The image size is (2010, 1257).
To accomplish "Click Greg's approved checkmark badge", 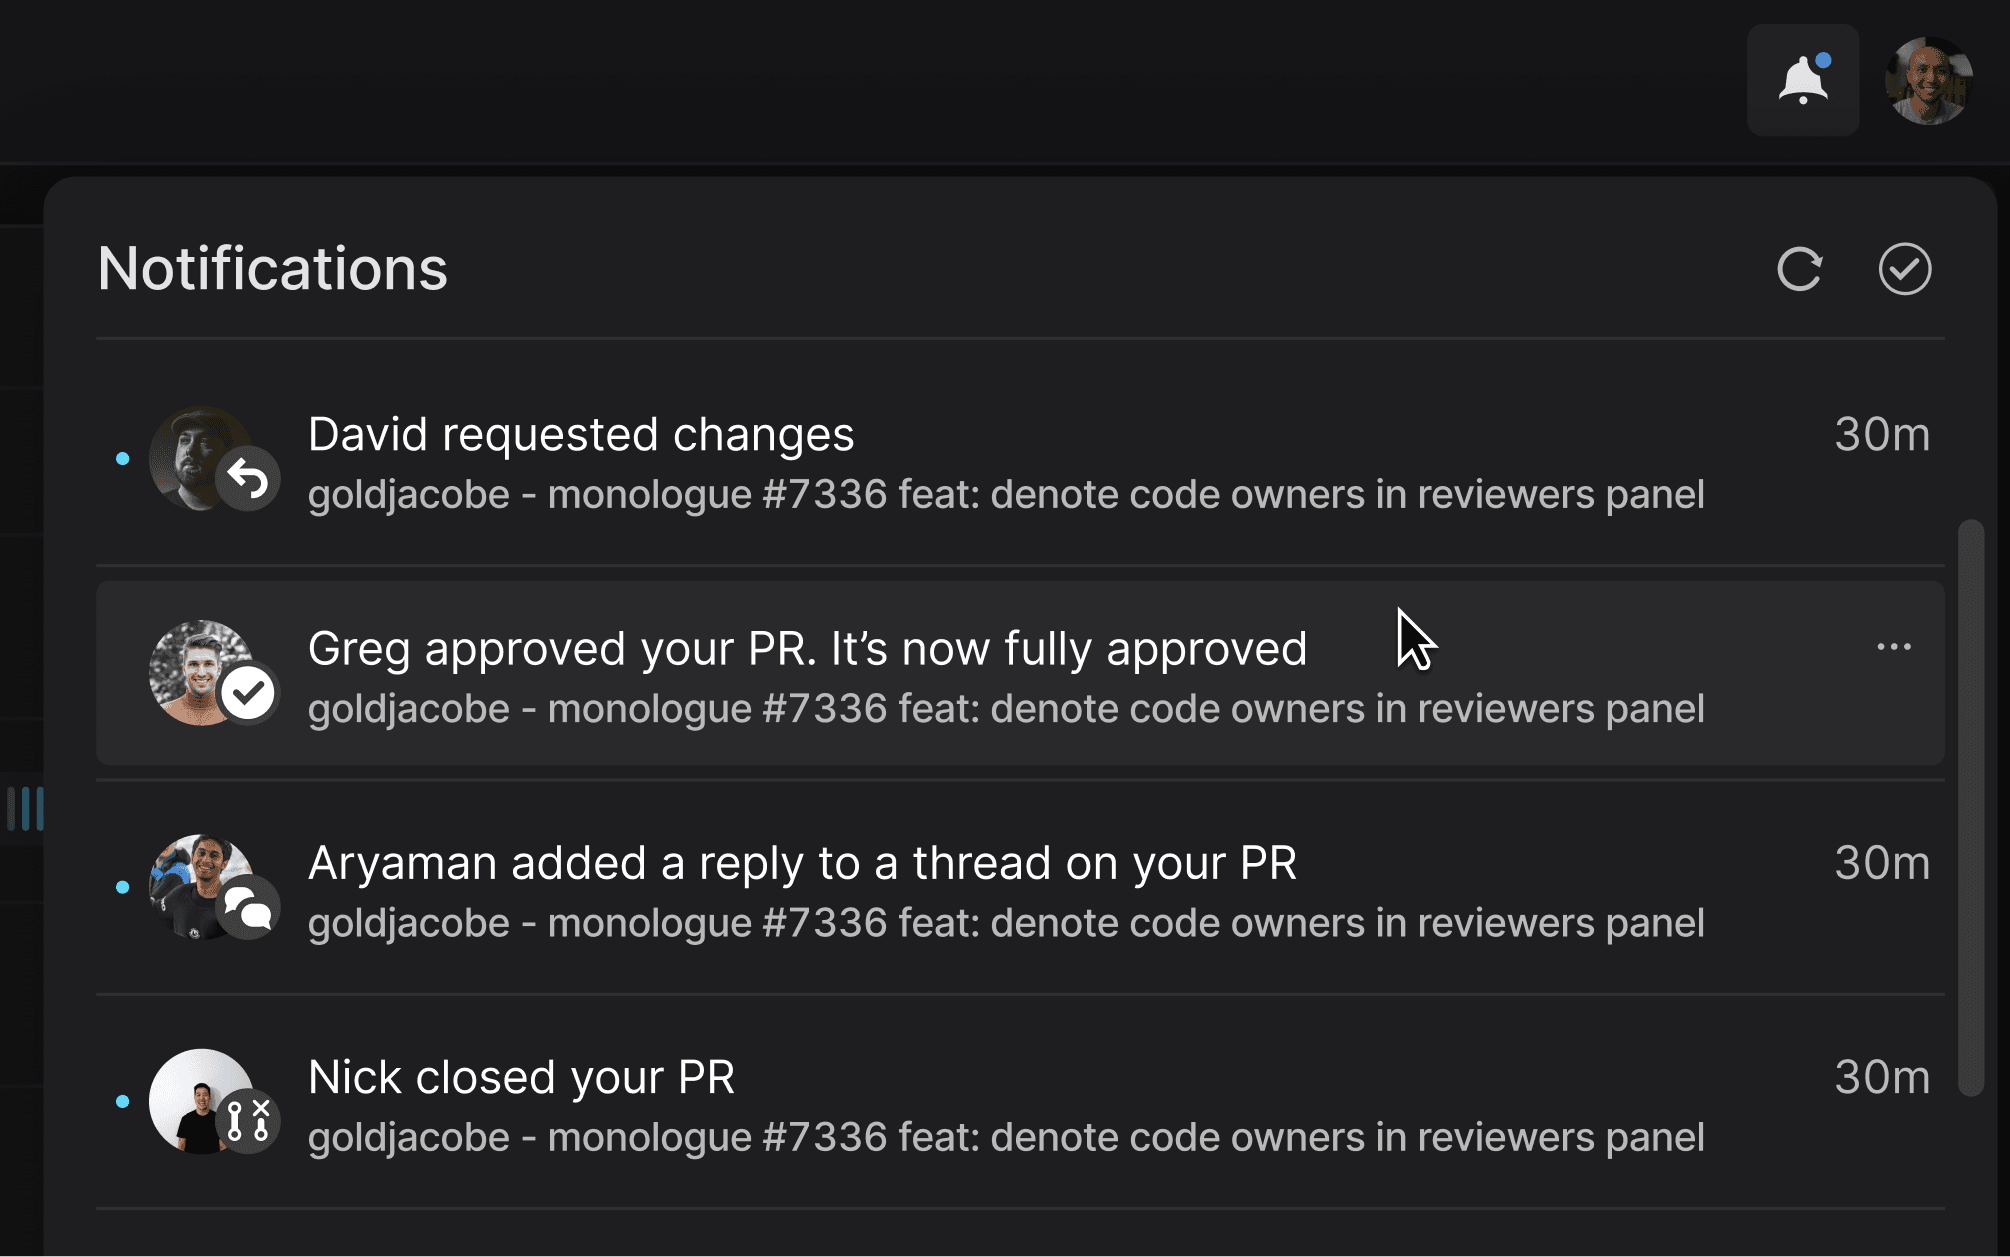I will [248, 692].
